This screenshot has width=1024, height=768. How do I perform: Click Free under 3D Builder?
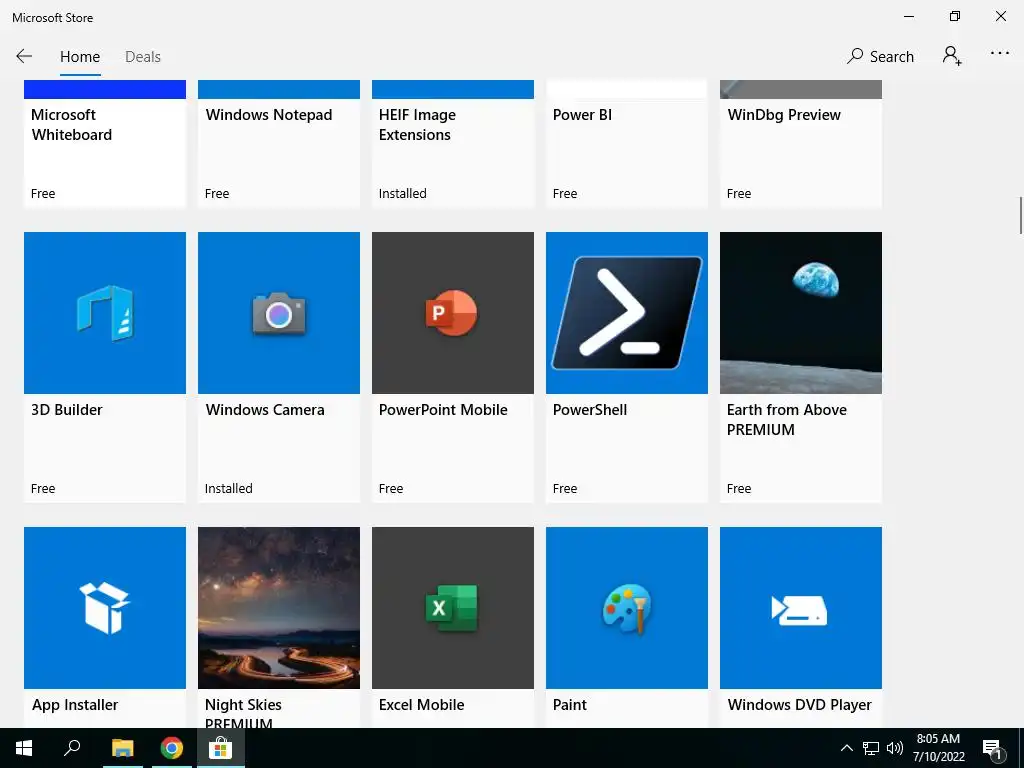[43, 488]
